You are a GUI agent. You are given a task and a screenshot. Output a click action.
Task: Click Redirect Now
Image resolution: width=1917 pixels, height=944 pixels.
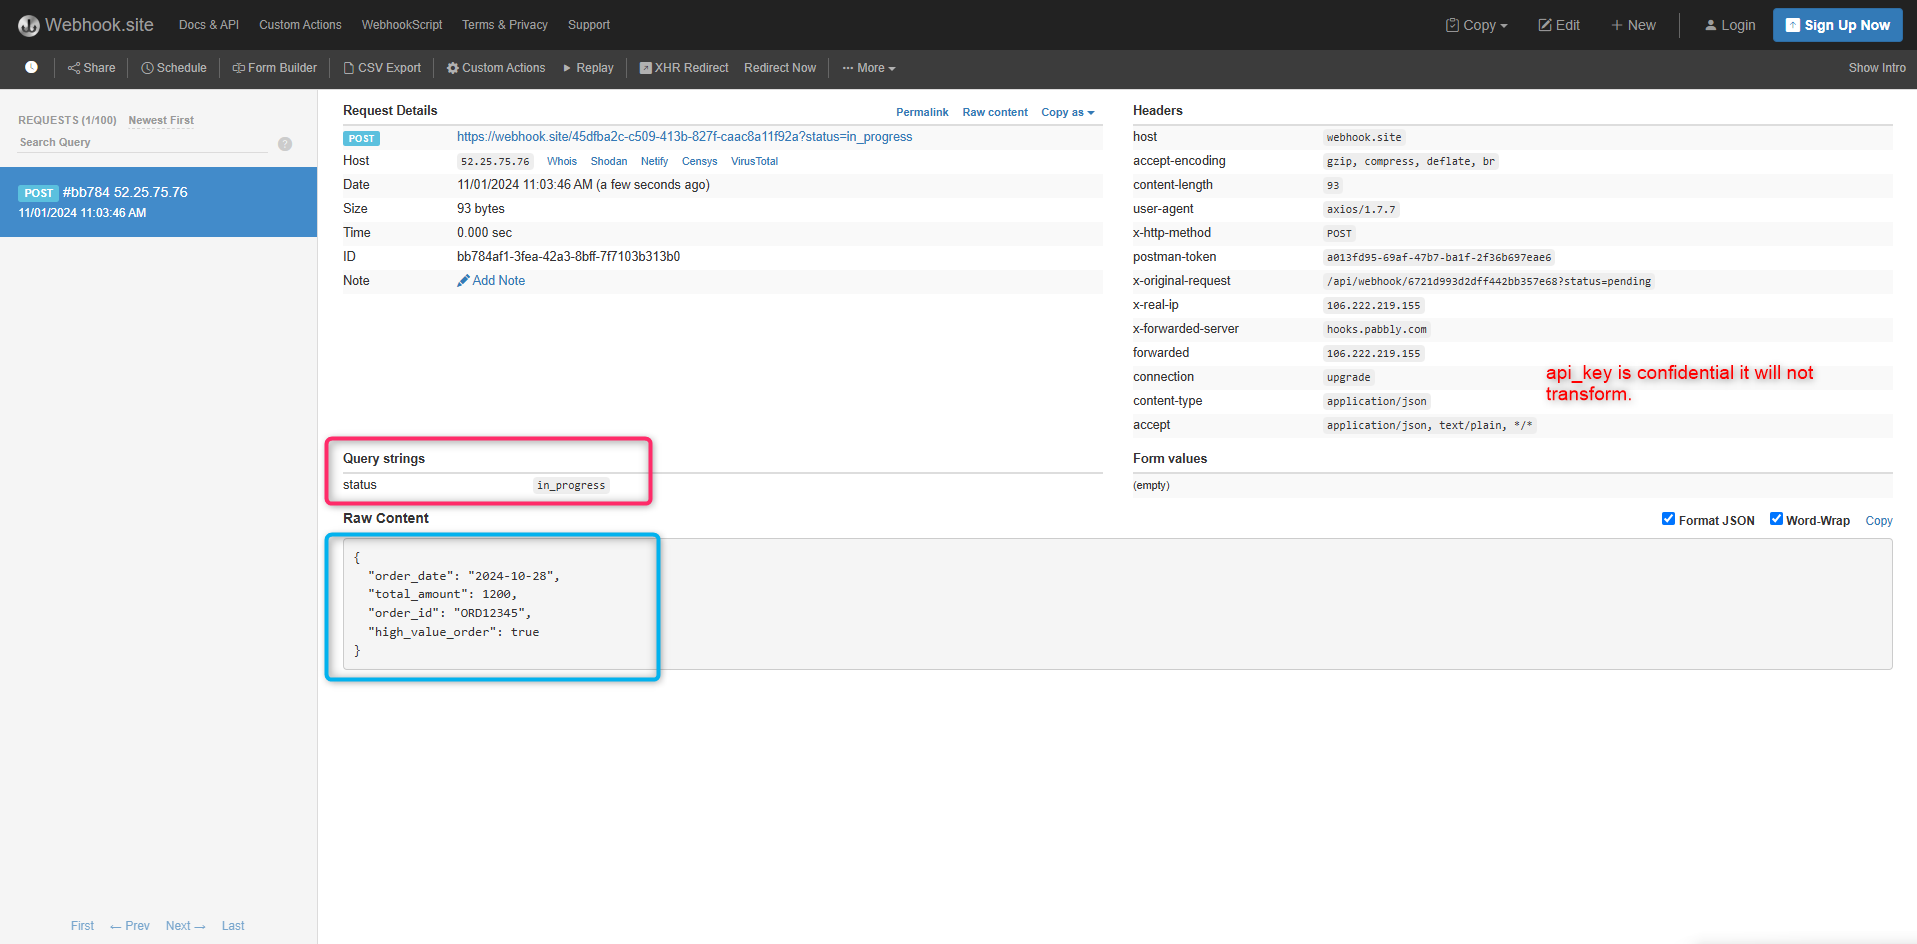(780, 68)
